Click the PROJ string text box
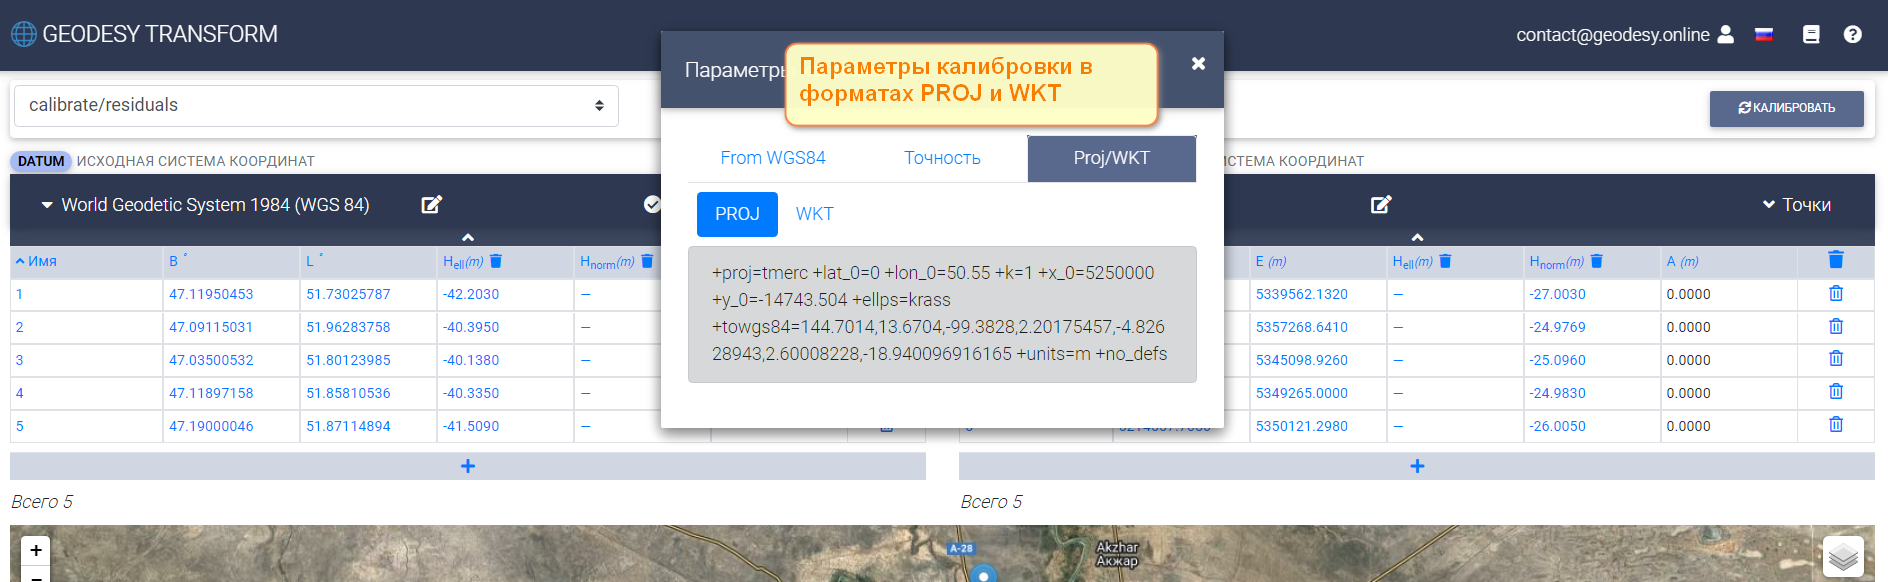 point(941,314)
